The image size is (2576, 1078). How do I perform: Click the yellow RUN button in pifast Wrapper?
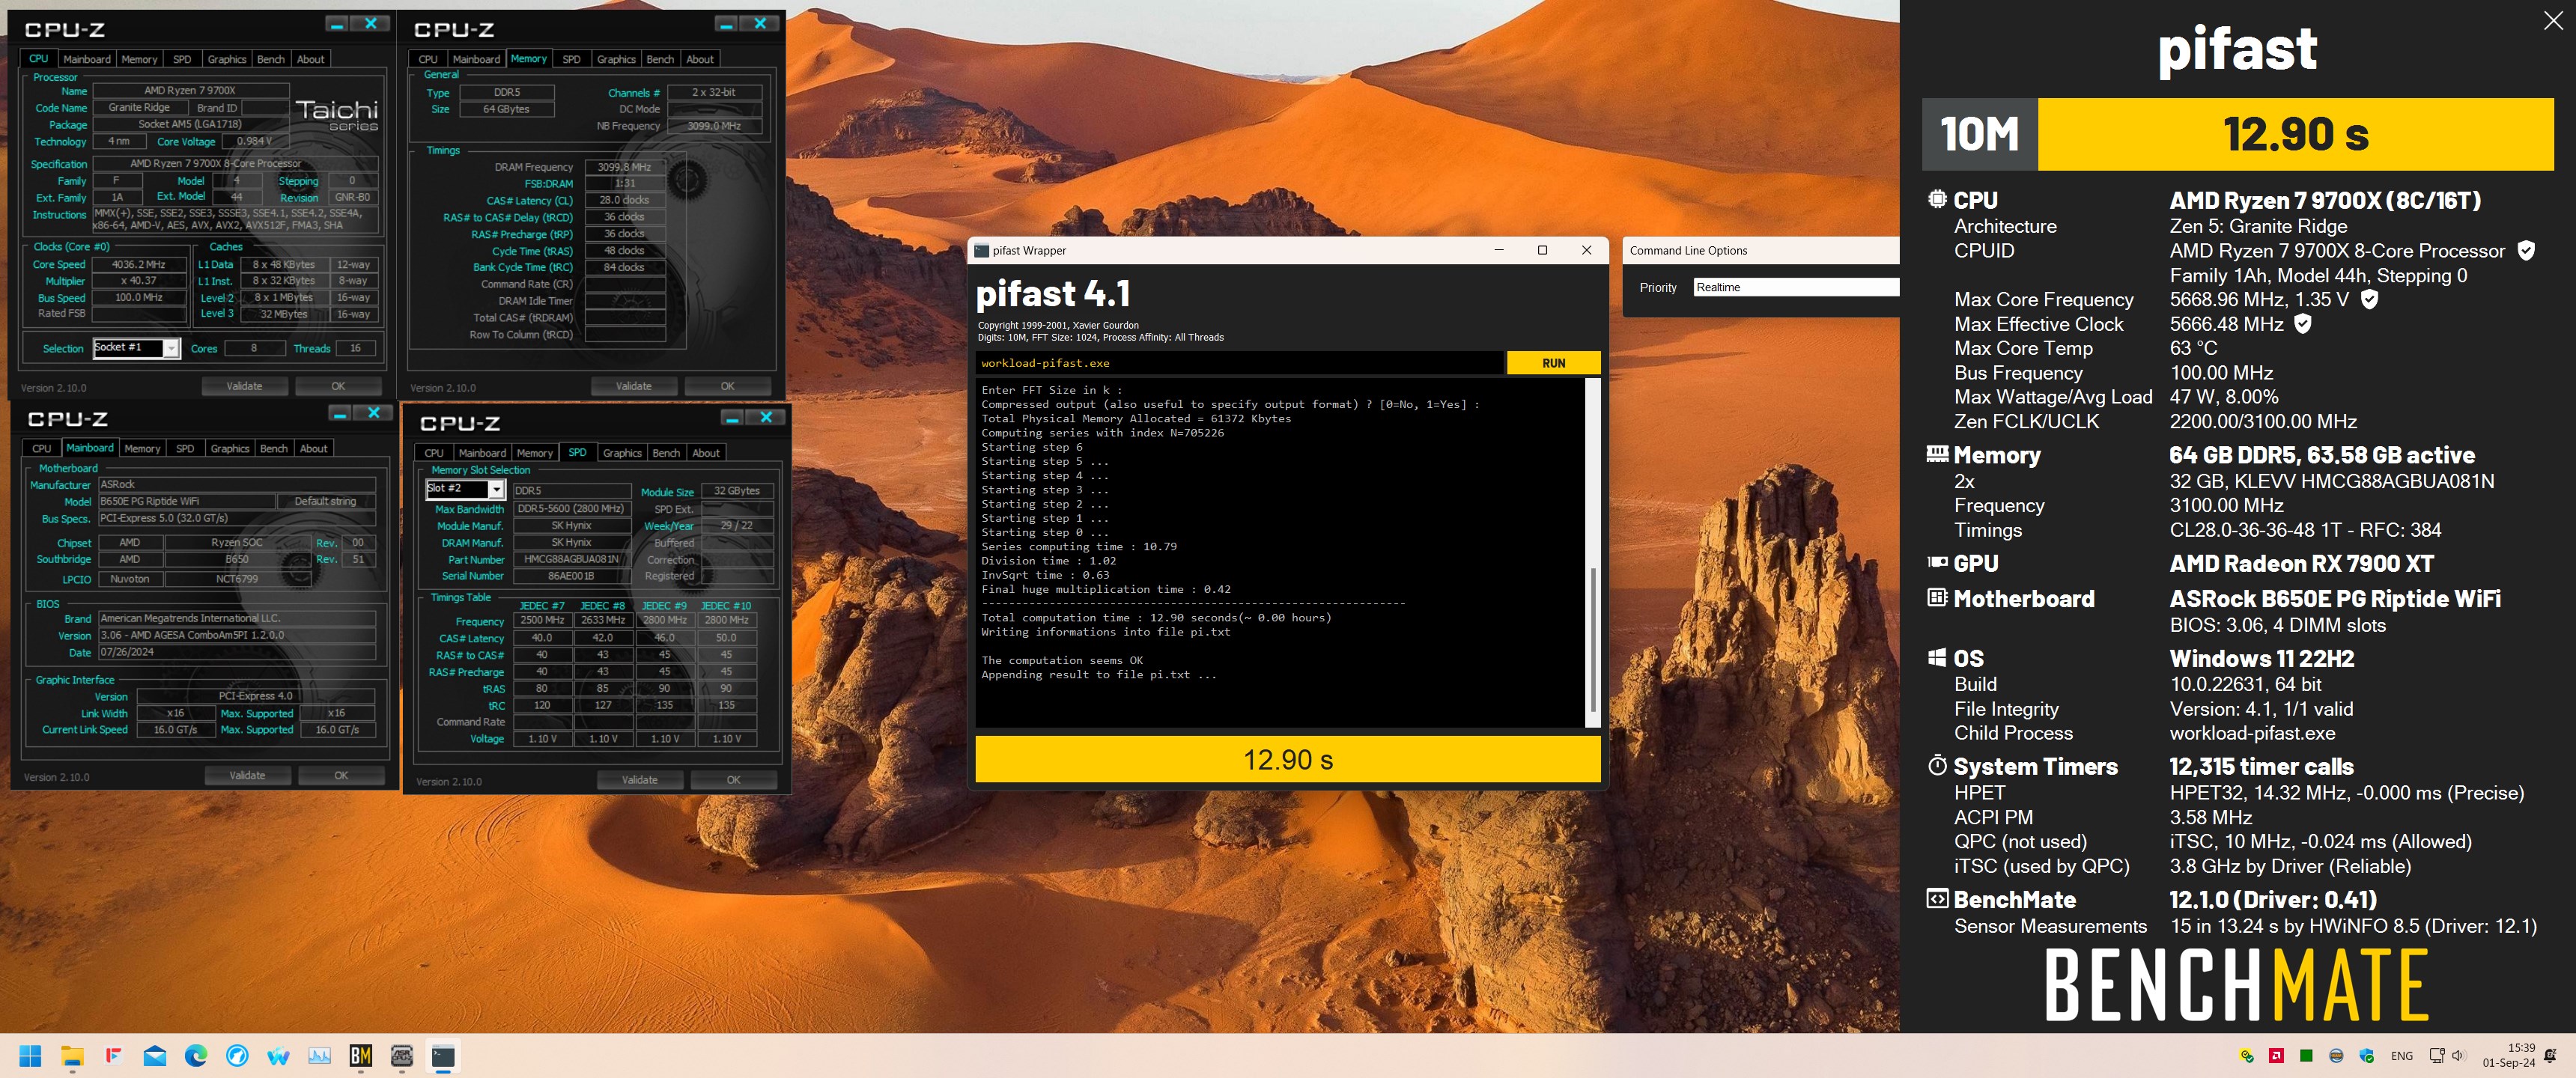1553,363
